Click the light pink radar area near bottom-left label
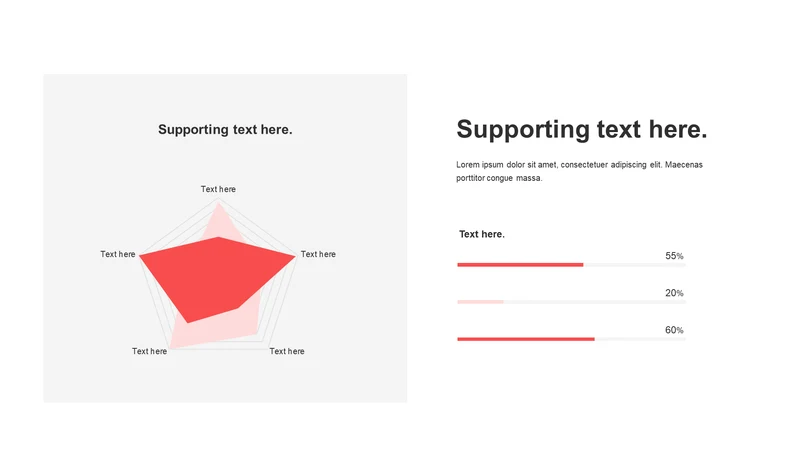 178,335
